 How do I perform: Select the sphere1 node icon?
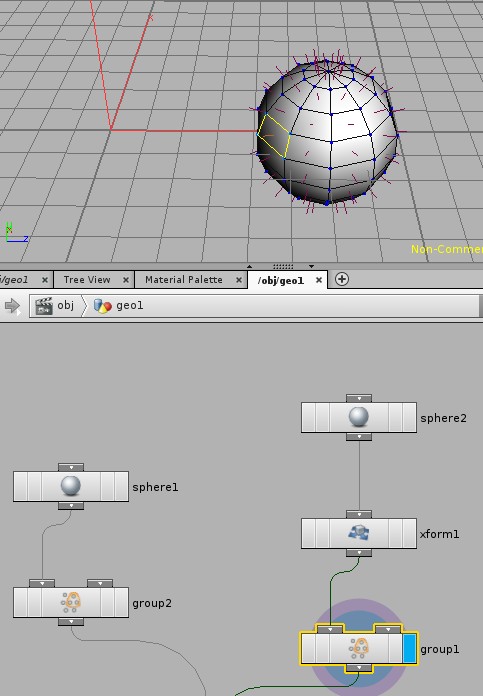click(x=71, y=486)
